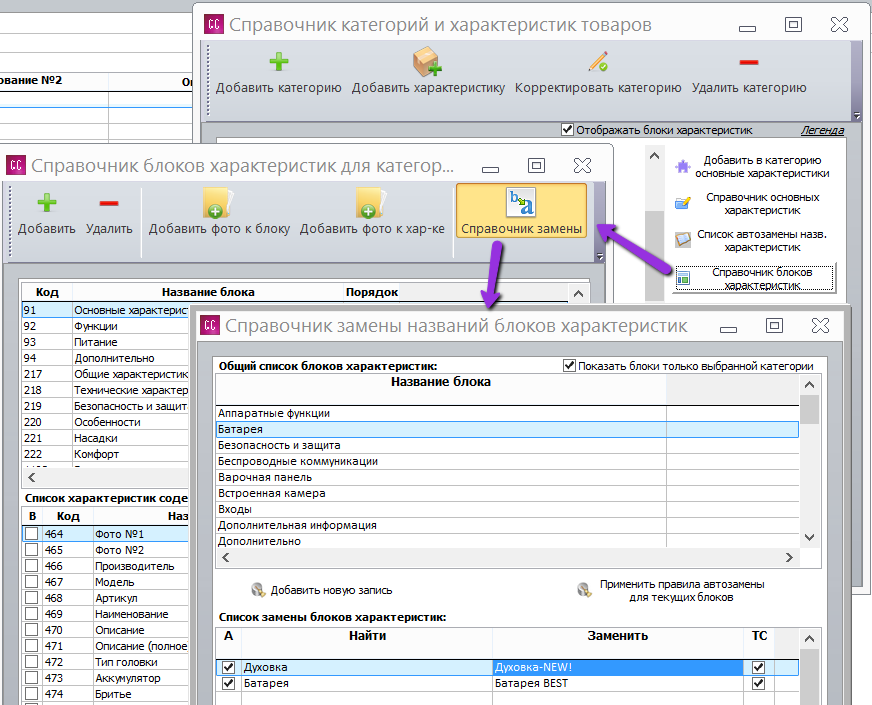Click up arrow of right side panel scrollbar
Viewport: 872px width, 705px height.
[x=655, y=156]
